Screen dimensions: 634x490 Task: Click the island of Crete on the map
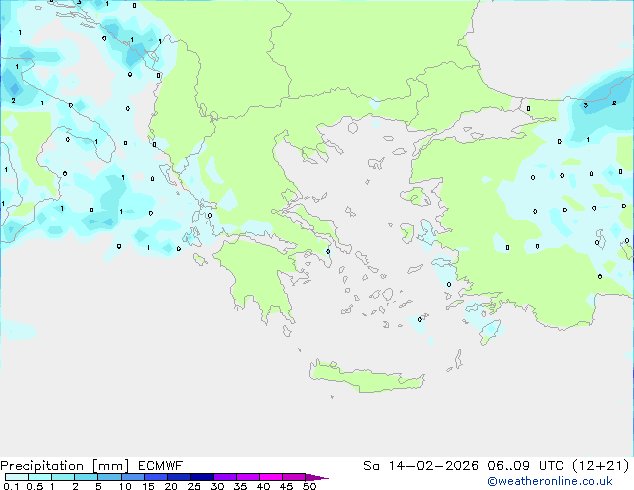[366, 378]
